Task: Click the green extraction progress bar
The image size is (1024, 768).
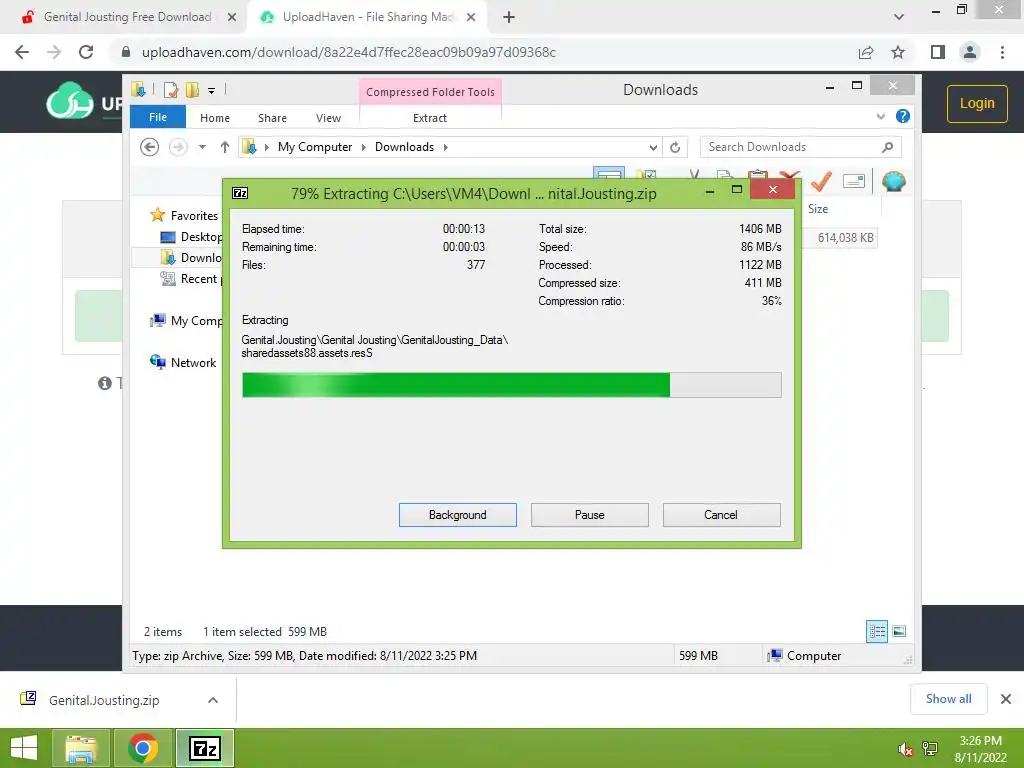Action: [x=511, y=385]
